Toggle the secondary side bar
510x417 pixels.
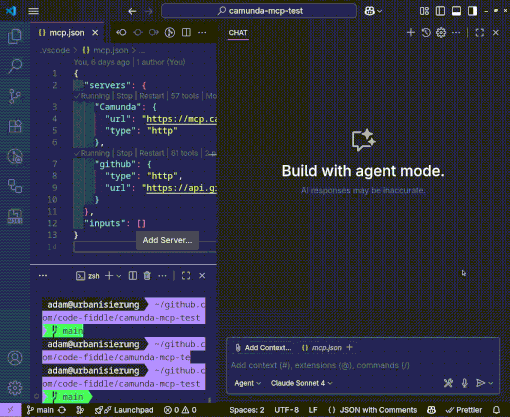pyautogui.click(x=472, y=11)
